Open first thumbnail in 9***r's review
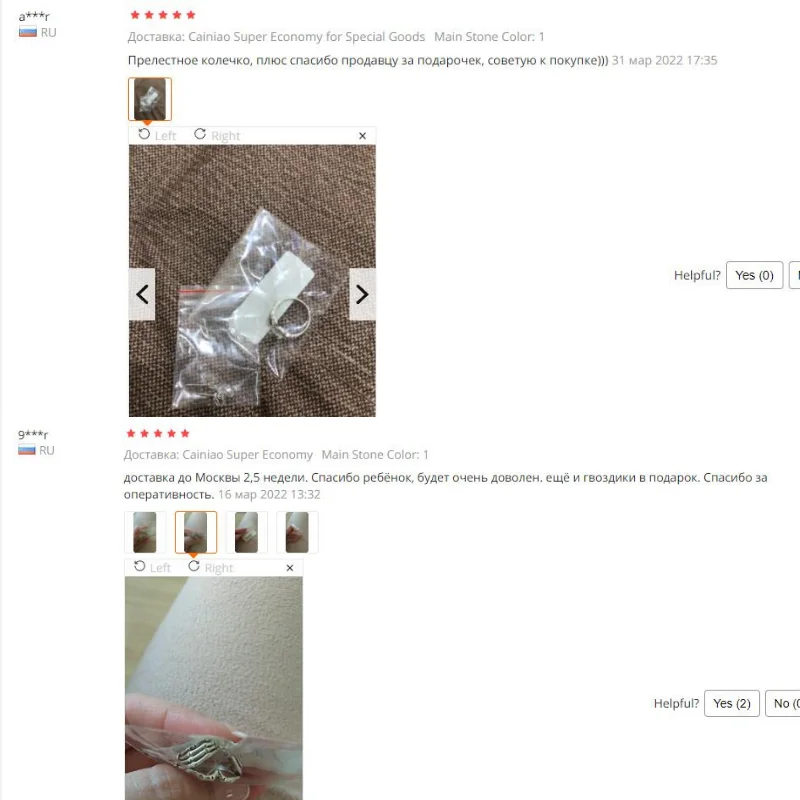Viewport: 800px width, 800px height. click(145, 532)
